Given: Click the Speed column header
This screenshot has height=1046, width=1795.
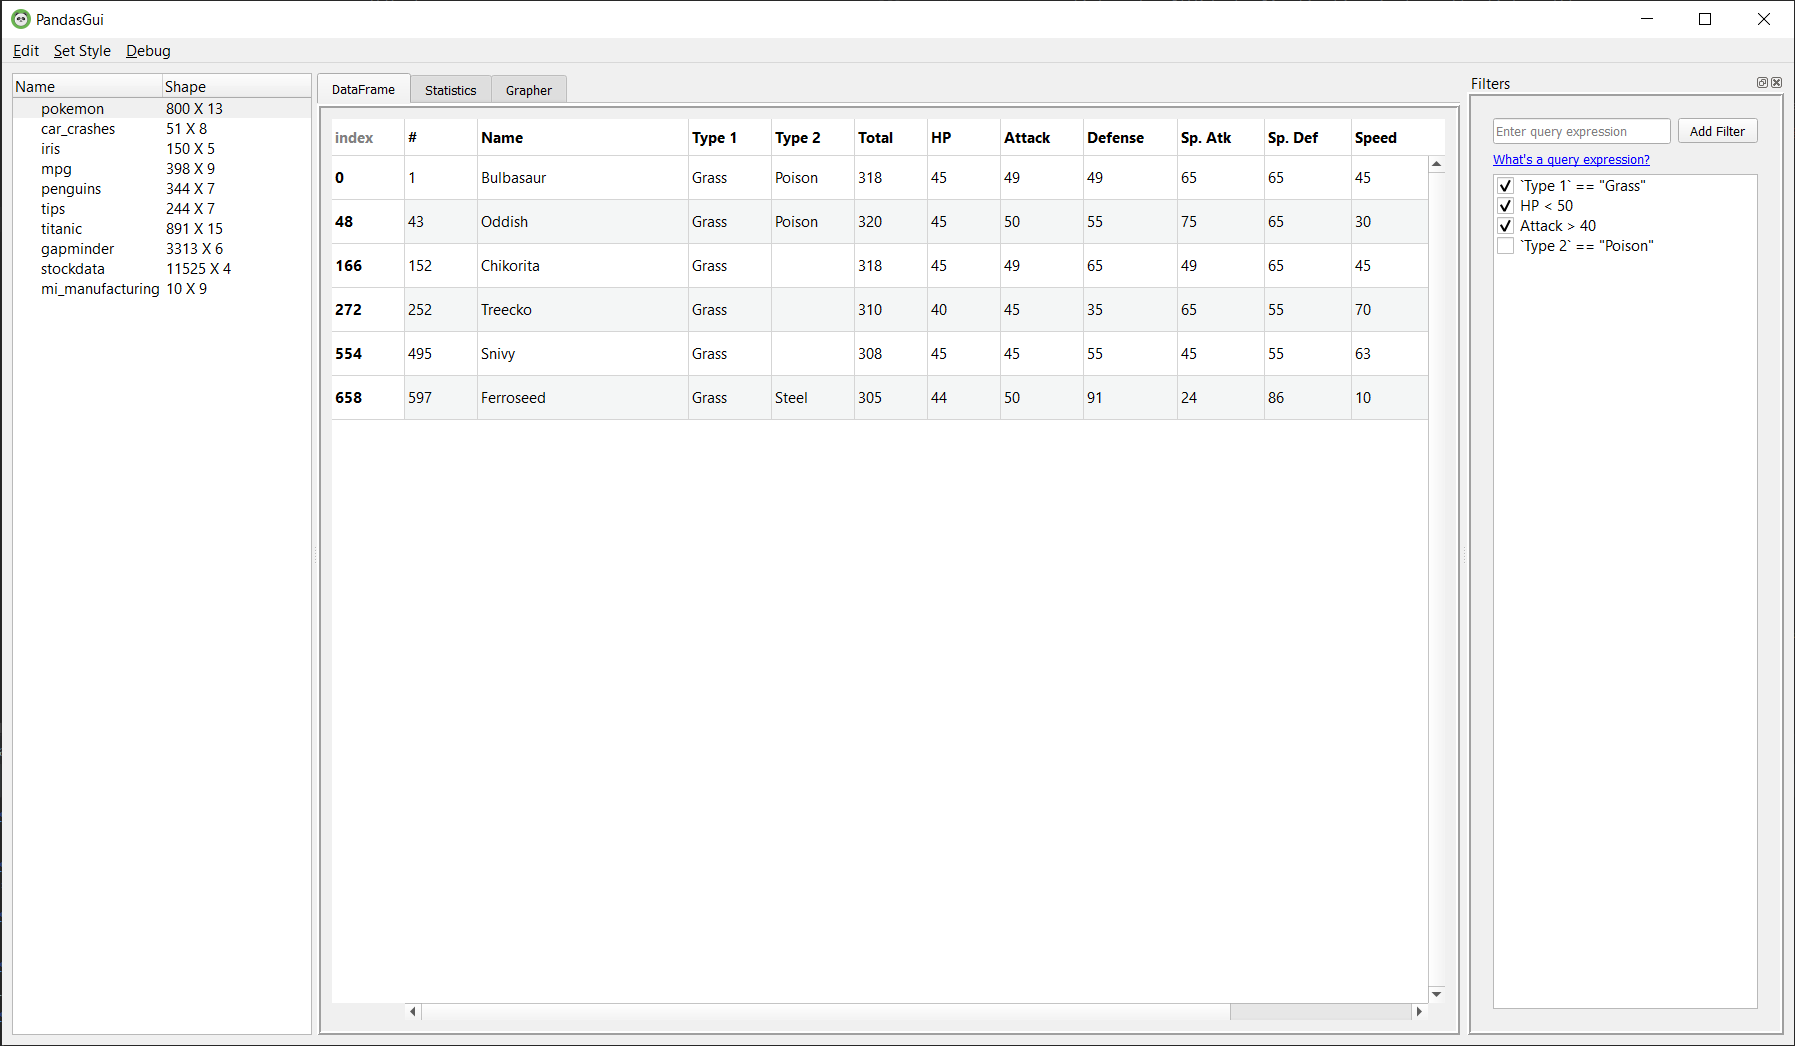Looking at the screenshot, I should coord(1390,138).
